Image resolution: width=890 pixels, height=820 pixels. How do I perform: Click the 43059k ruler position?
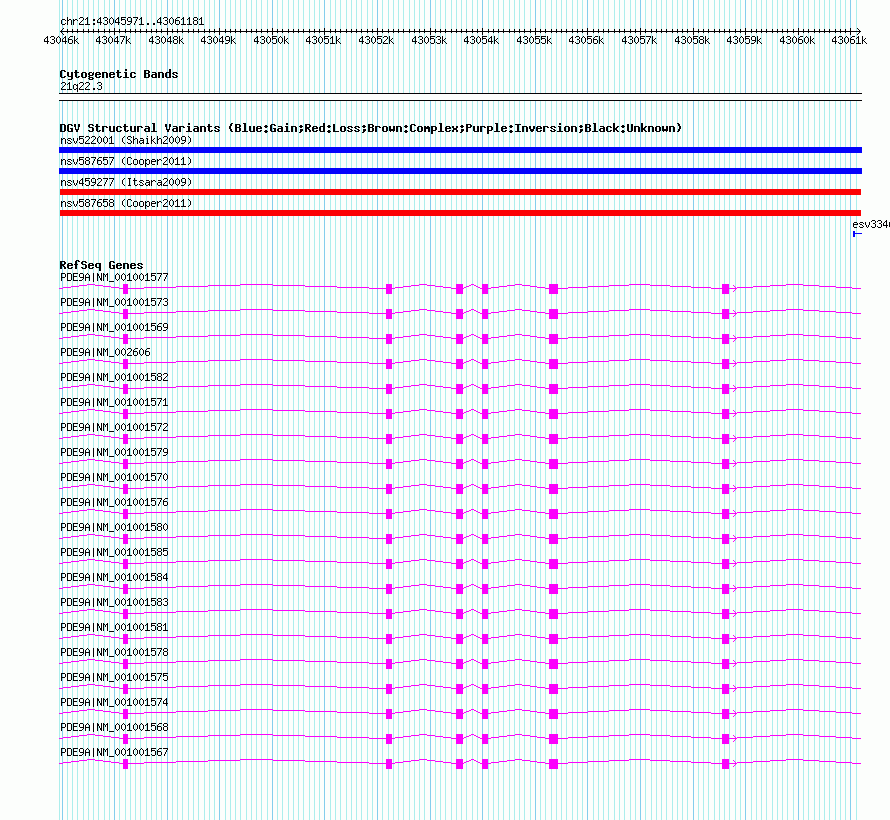[744, 40]
